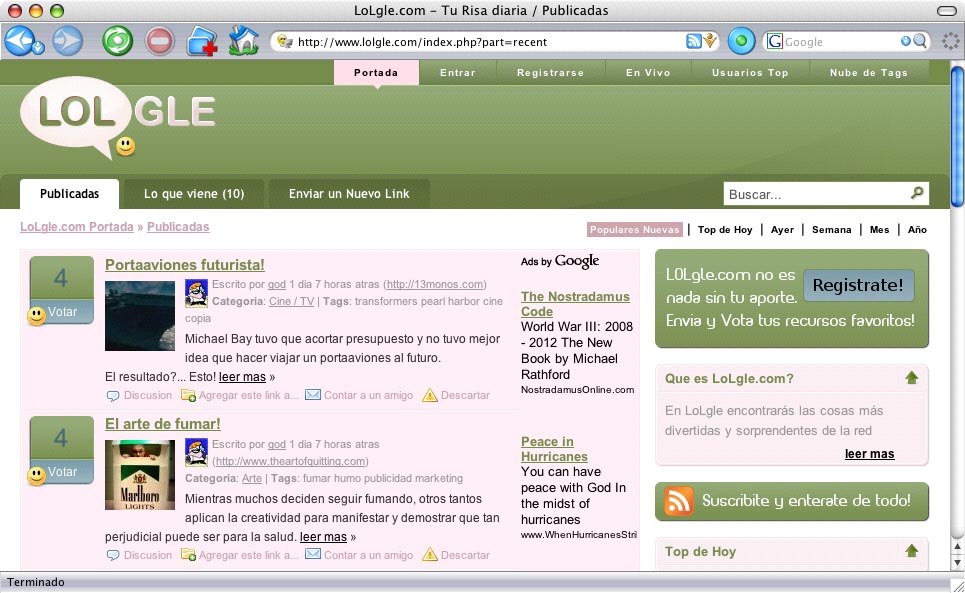Image resolution: width=965 pixels, height=593 pixels.
Task: Click the magnifier in browser search box
Action: coord(919,41)
